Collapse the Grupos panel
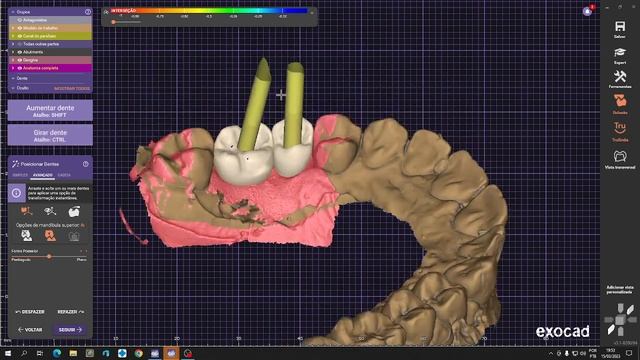 [x=13, y=12]
